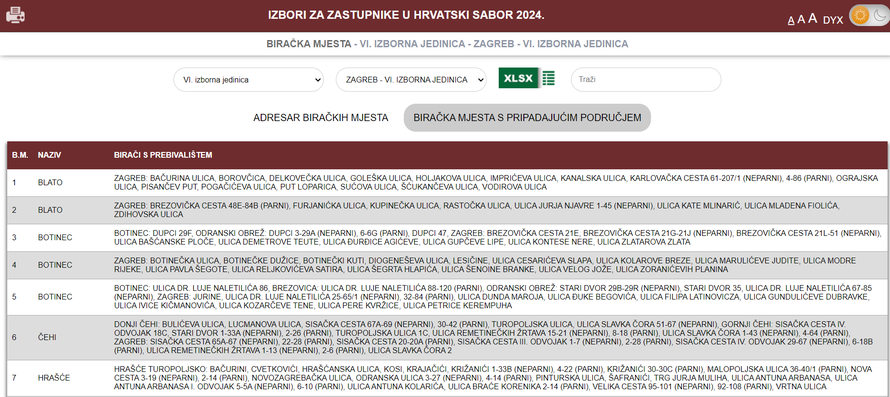The height and width of the screenshot is (397, 890).
Task: Click BLATO name in row 1
Action: click(50, 183)
